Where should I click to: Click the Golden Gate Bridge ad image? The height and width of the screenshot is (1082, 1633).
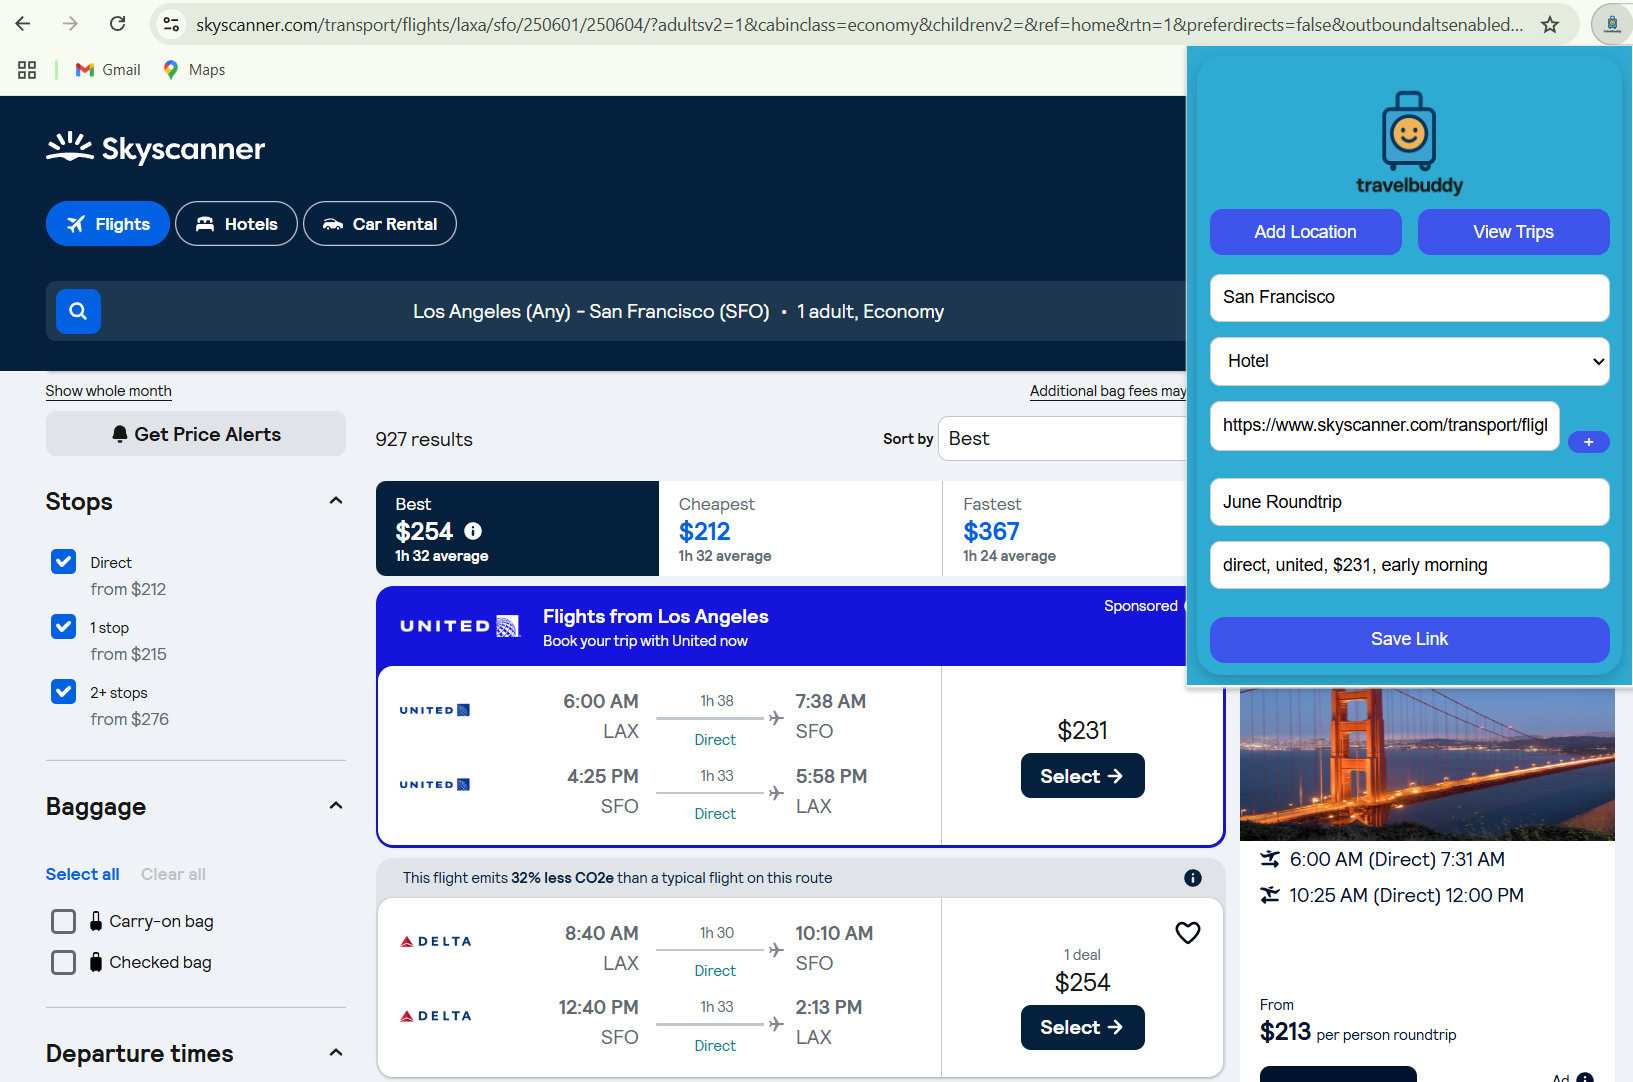[x=1427, y=764]
